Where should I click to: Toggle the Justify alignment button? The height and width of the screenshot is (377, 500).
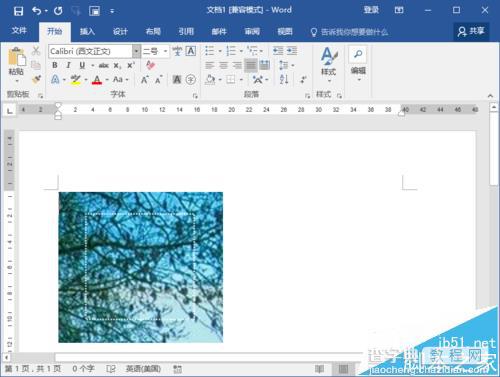tap(251, 65)
